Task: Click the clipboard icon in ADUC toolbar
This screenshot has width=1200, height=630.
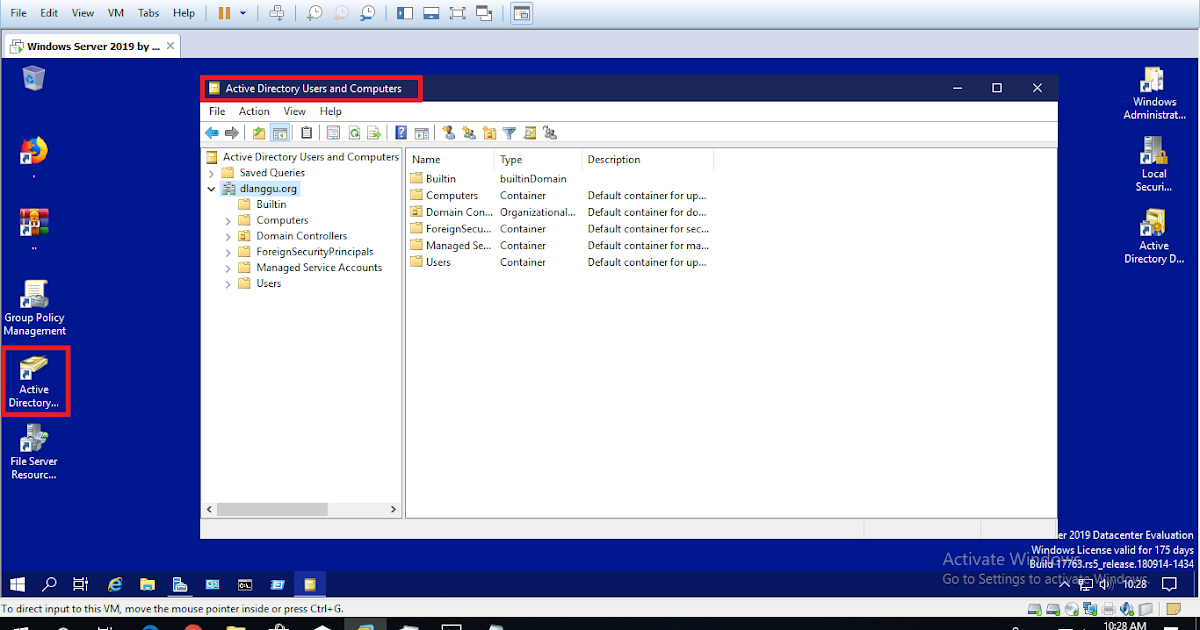Action: pyautogui.click(x=307, y=133)
